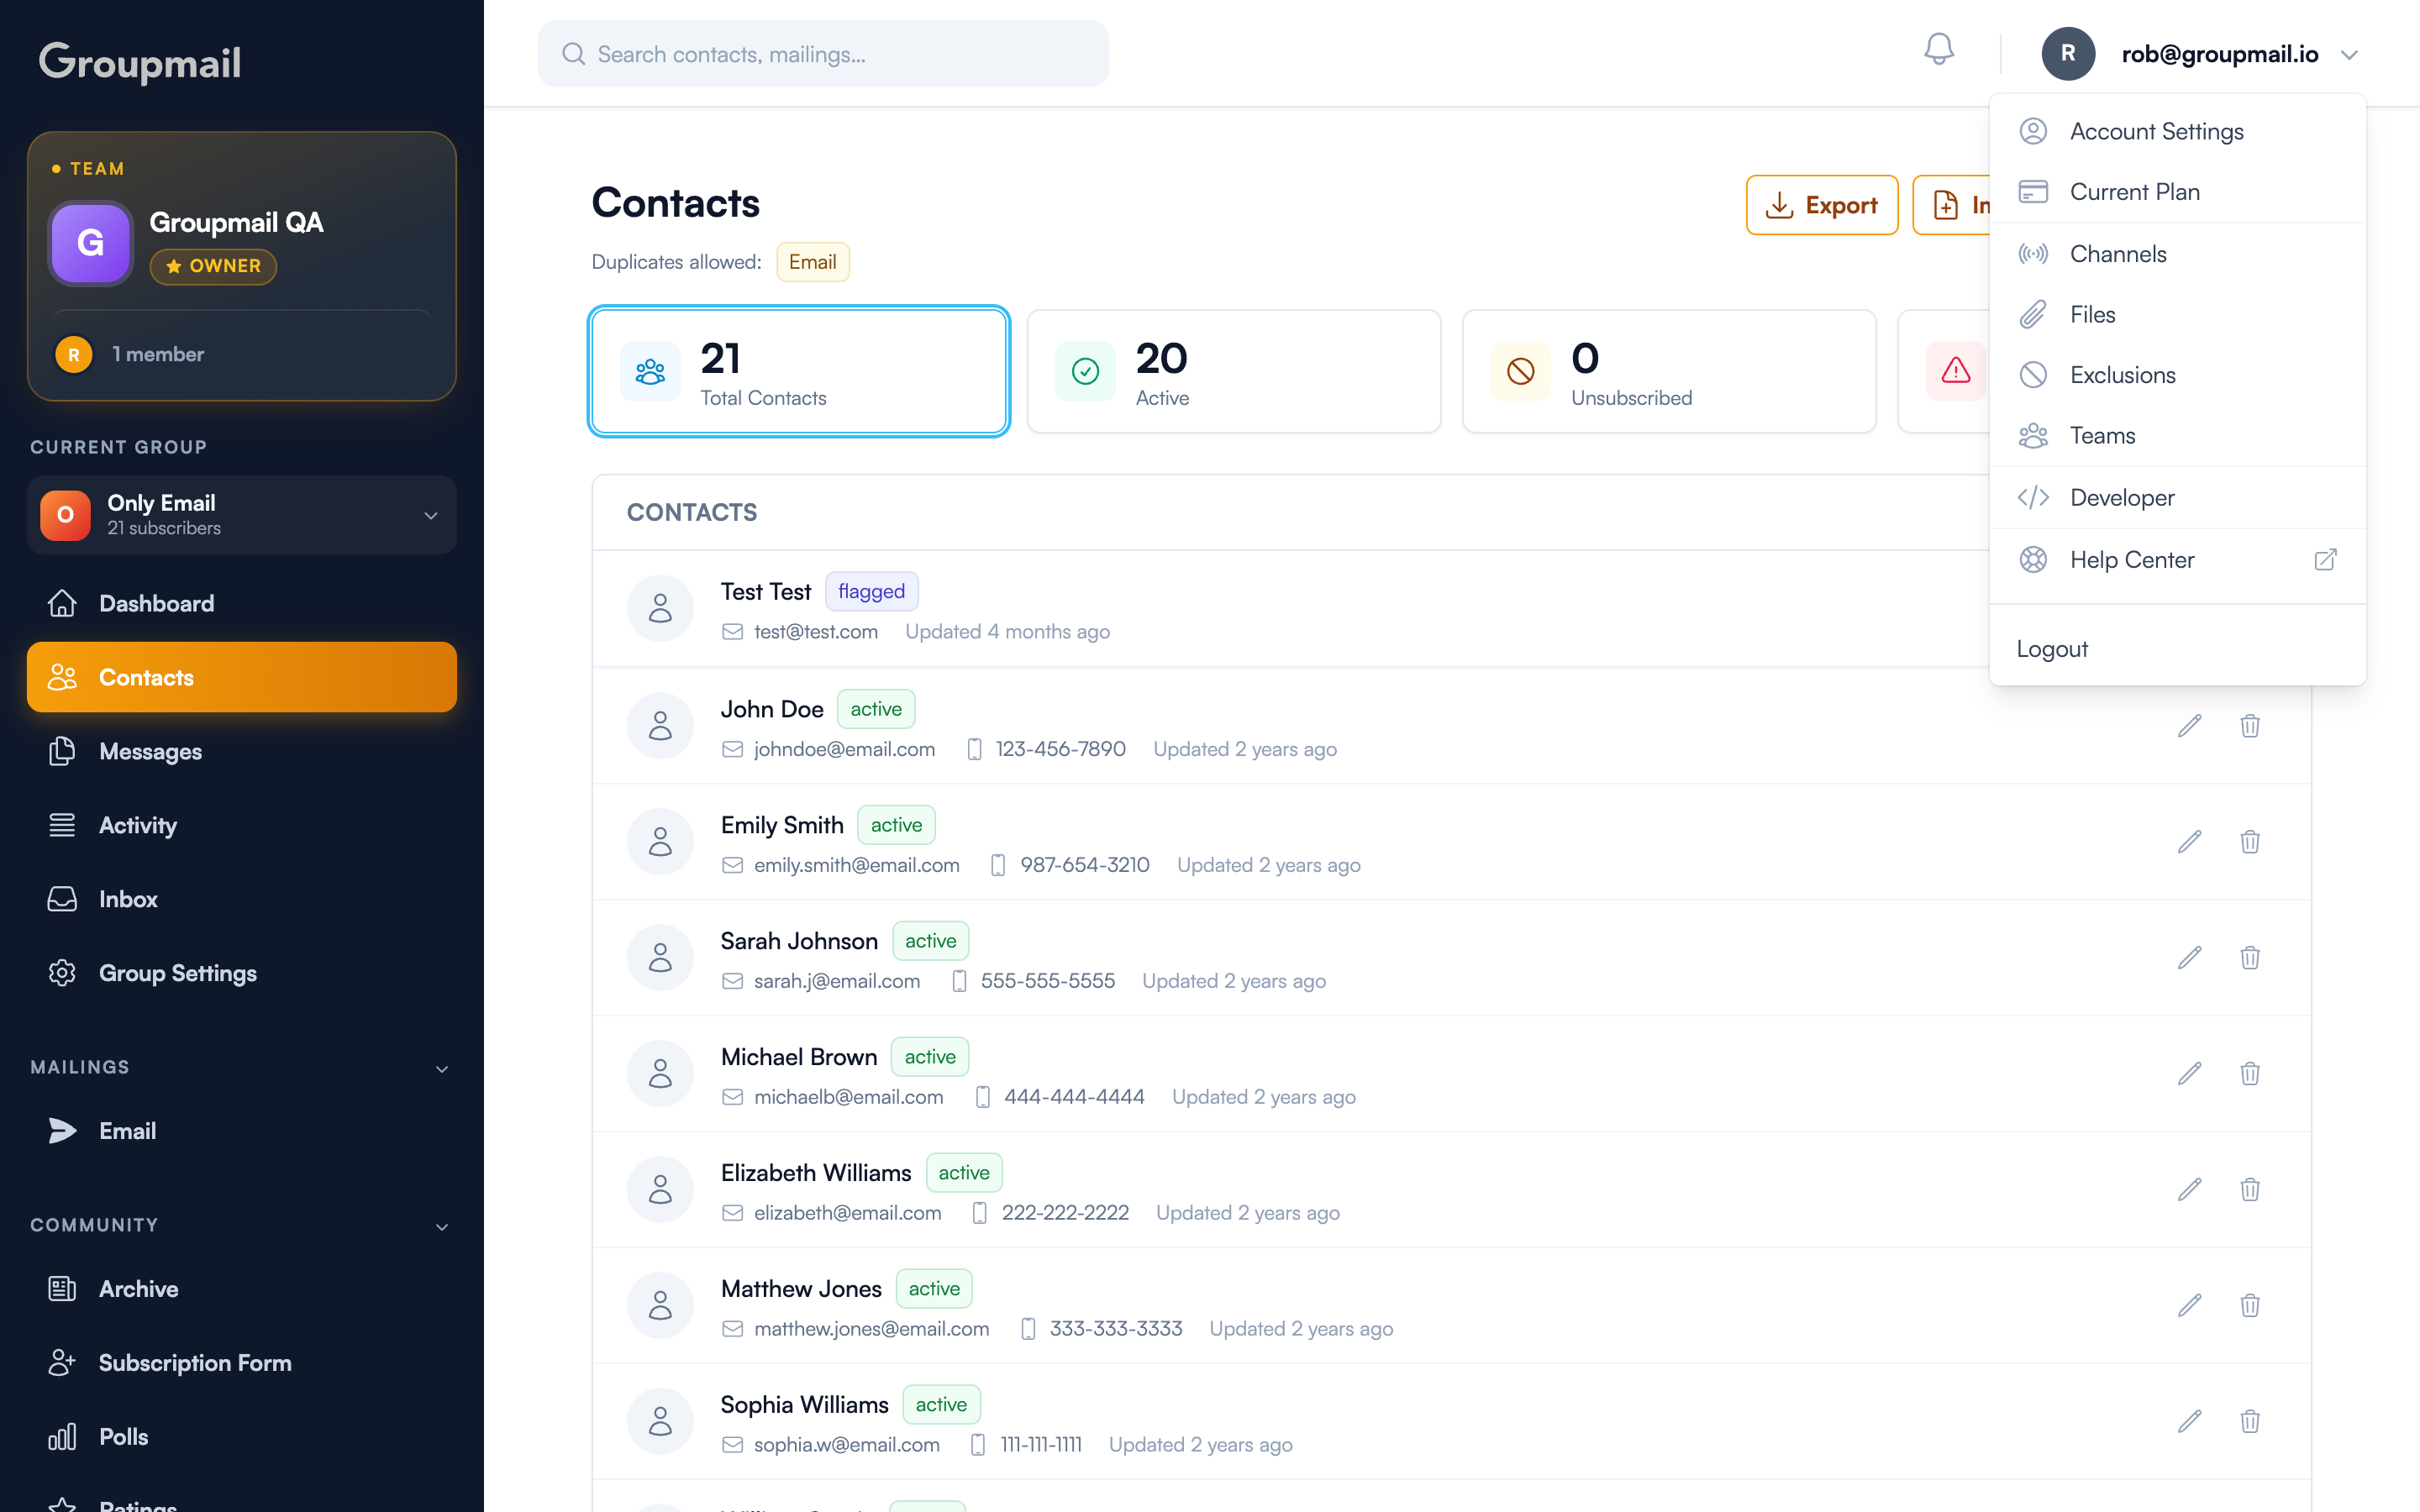Click the red warning triangle icon
2420x1512 pixels.
pos(1955,372)
